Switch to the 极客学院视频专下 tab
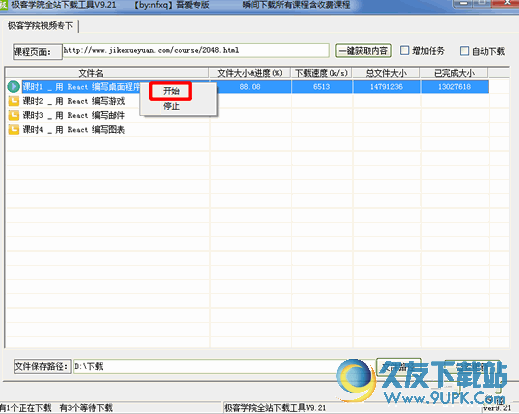519x414 pixels. point(40,26)
